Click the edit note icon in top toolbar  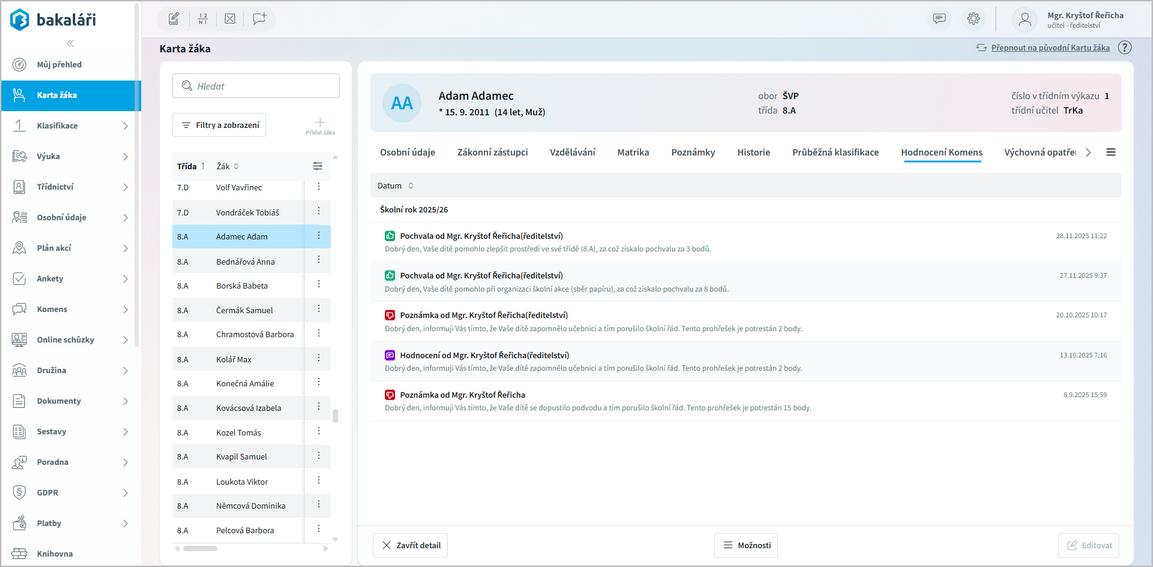[x=174, y=19]
